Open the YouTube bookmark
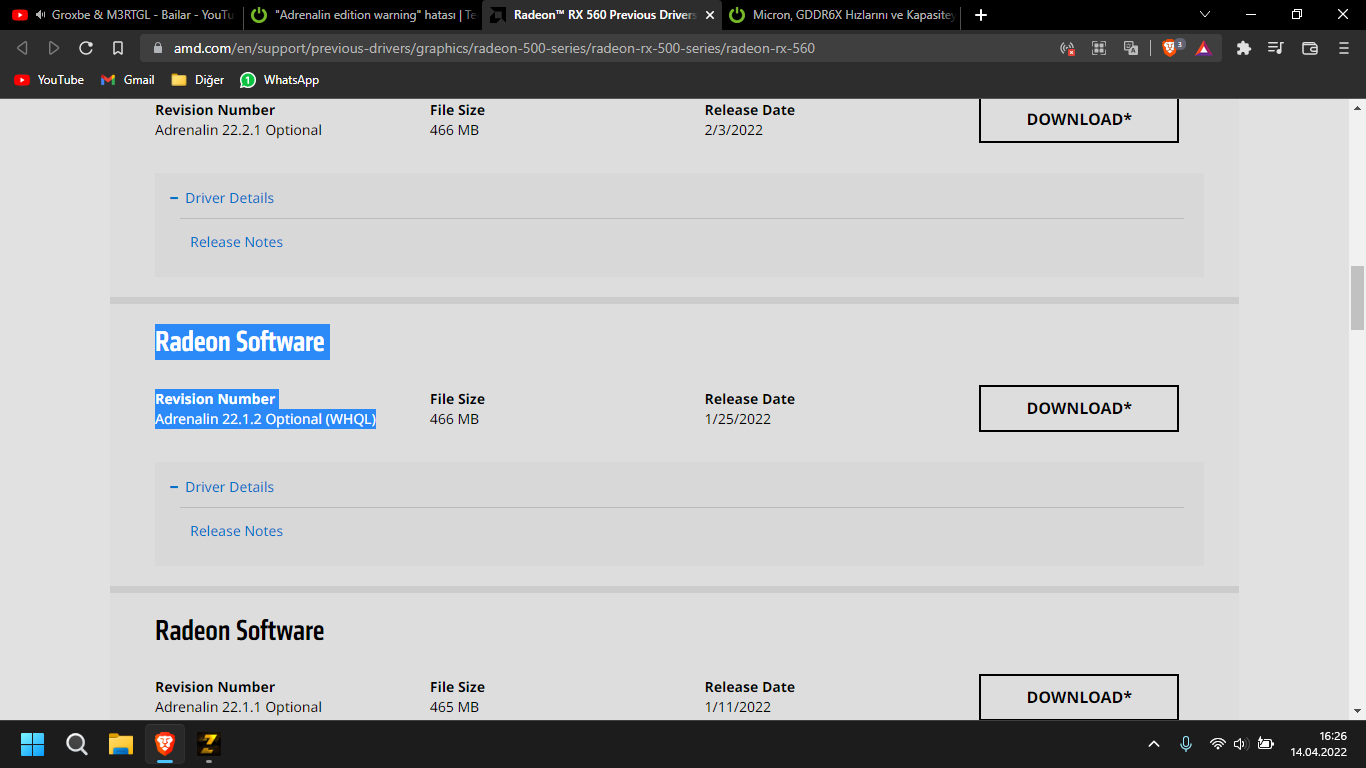This screenshot has width=1366, height=768. (49, 80)
